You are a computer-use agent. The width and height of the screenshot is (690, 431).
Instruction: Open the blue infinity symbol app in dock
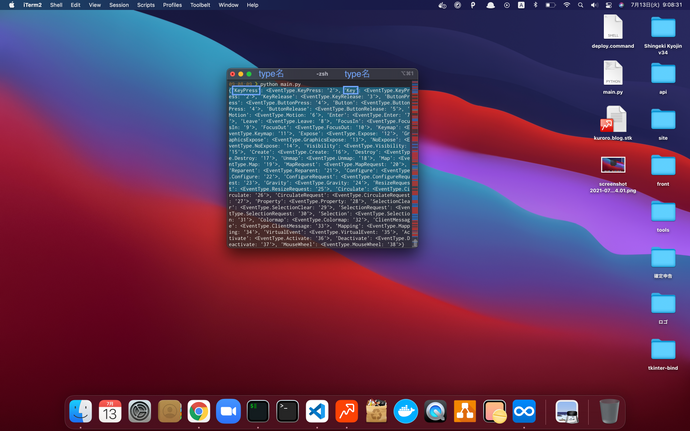click(x=524, y=411)
